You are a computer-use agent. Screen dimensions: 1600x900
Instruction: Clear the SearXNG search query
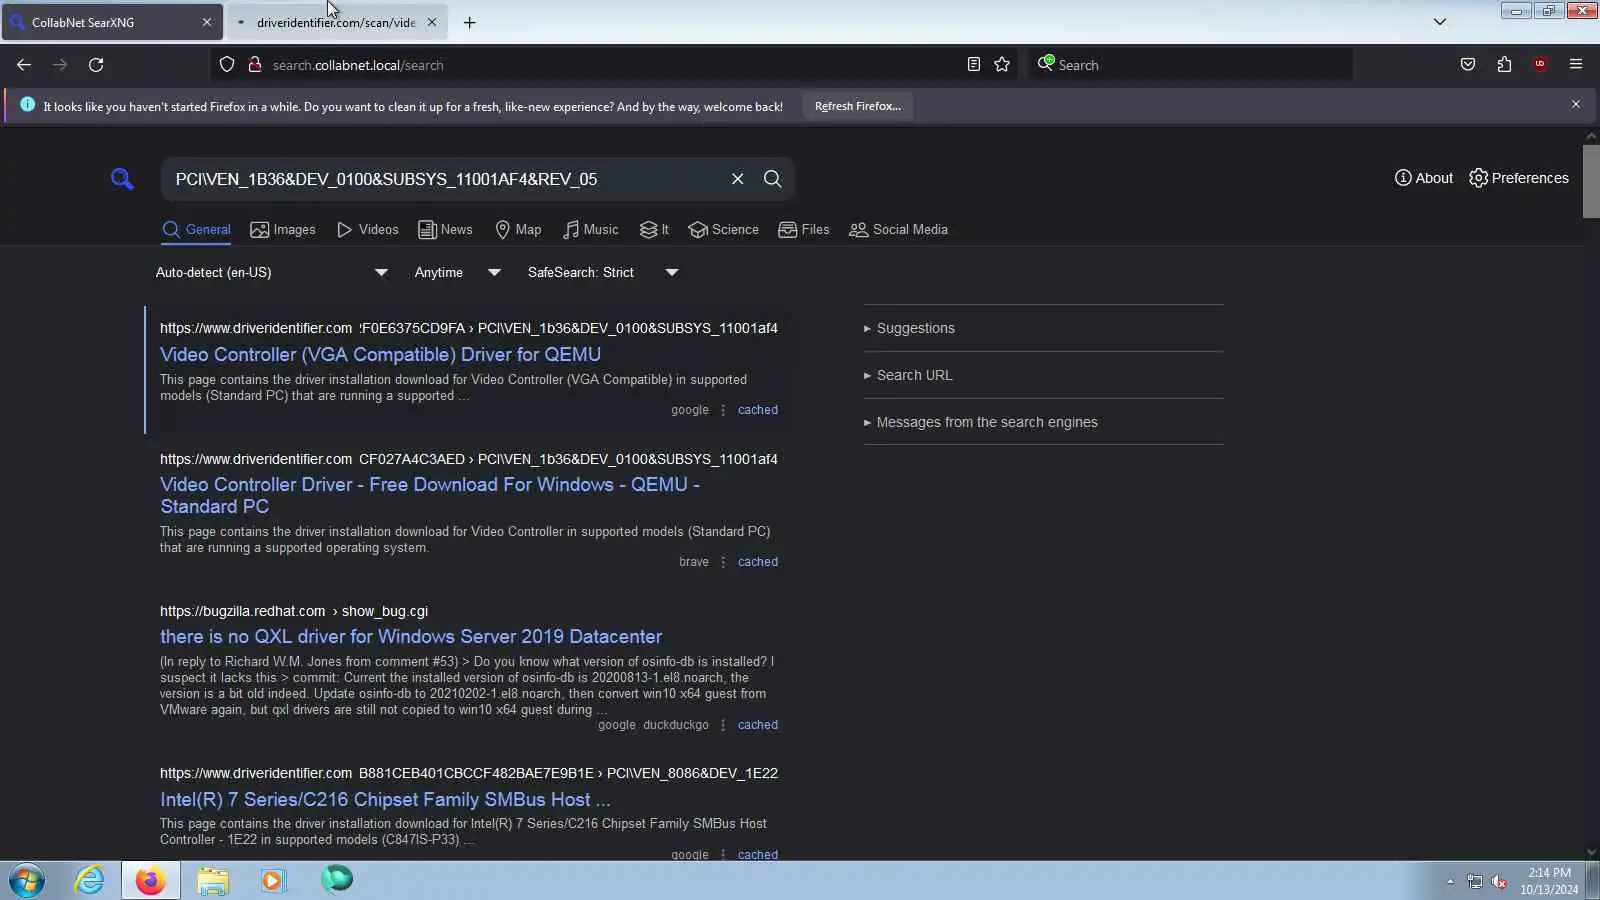pos(738,179)
